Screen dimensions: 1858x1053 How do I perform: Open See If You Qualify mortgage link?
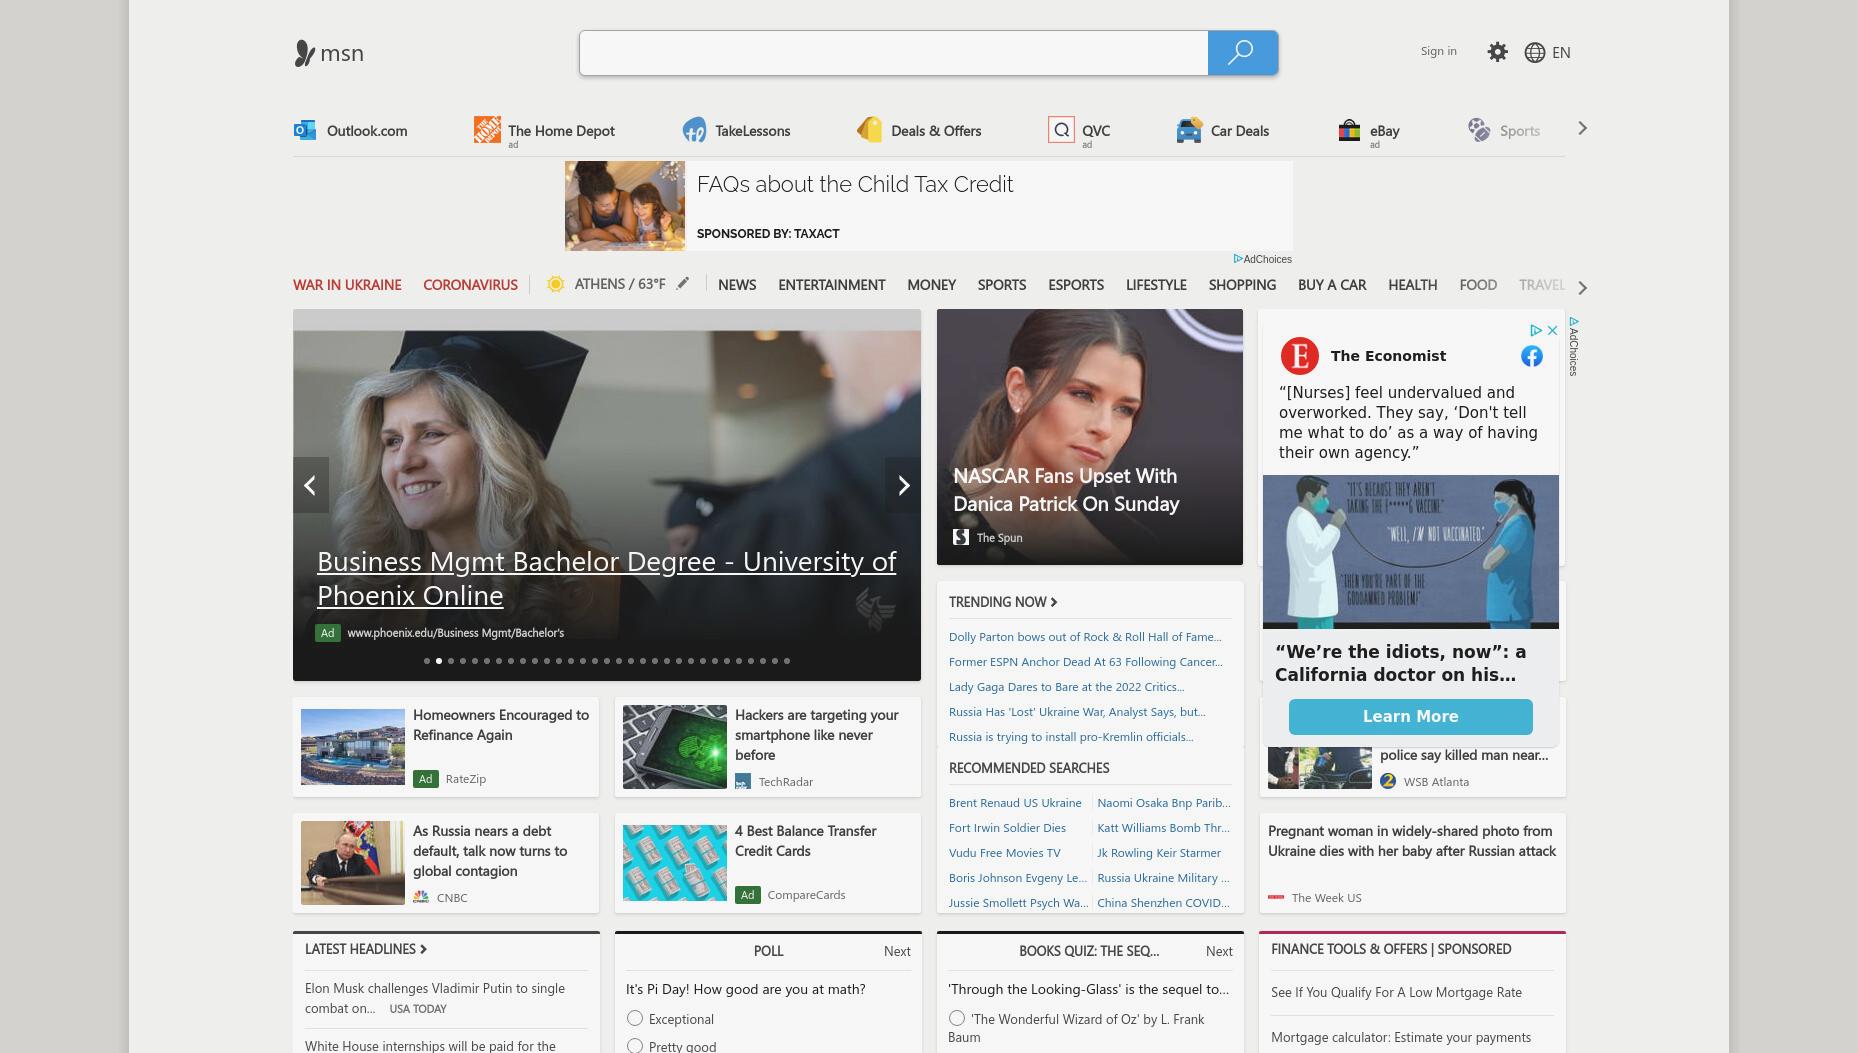tap(1396, 992)
